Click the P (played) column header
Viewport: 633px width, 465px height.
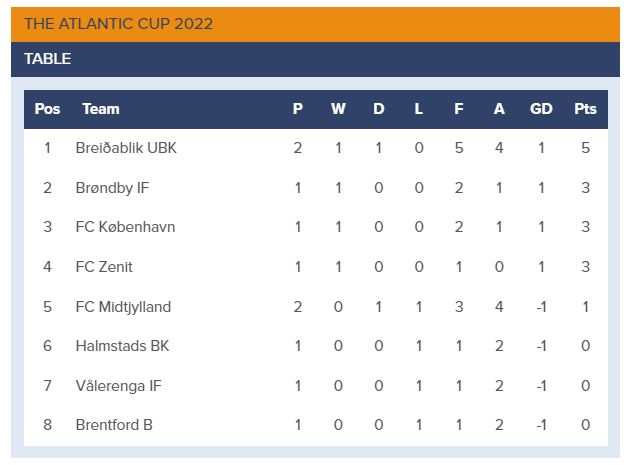coord(298,109)
